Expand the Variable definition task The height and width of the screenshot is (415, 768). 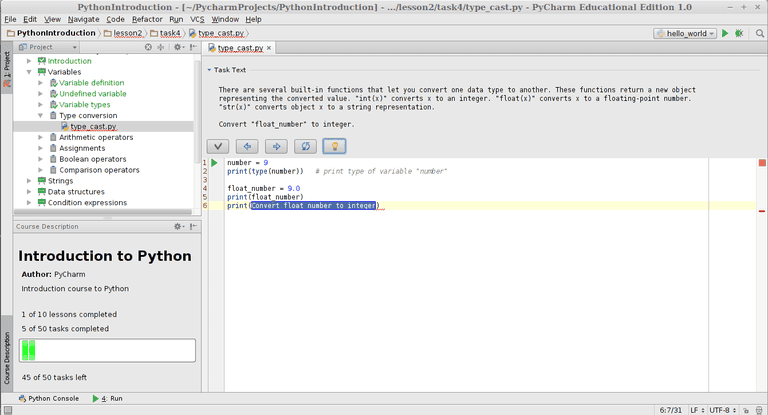(41, 83)
